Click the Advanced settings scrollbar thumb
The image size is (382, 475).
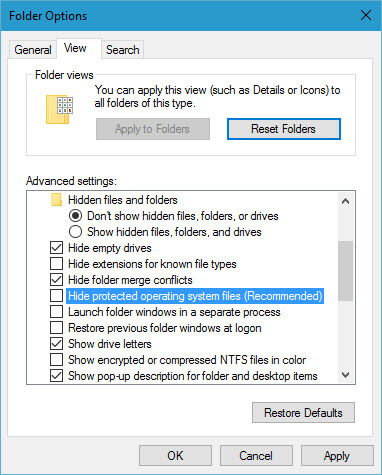pyautogui.click(x=346, y=271)
